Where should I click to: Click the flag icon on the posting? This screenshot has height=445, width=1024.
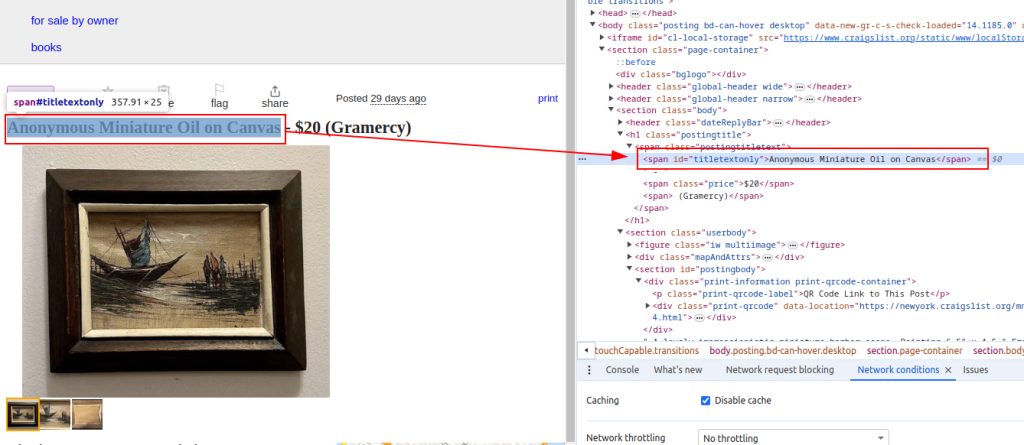pyautogui.click(x=219, y=90)
